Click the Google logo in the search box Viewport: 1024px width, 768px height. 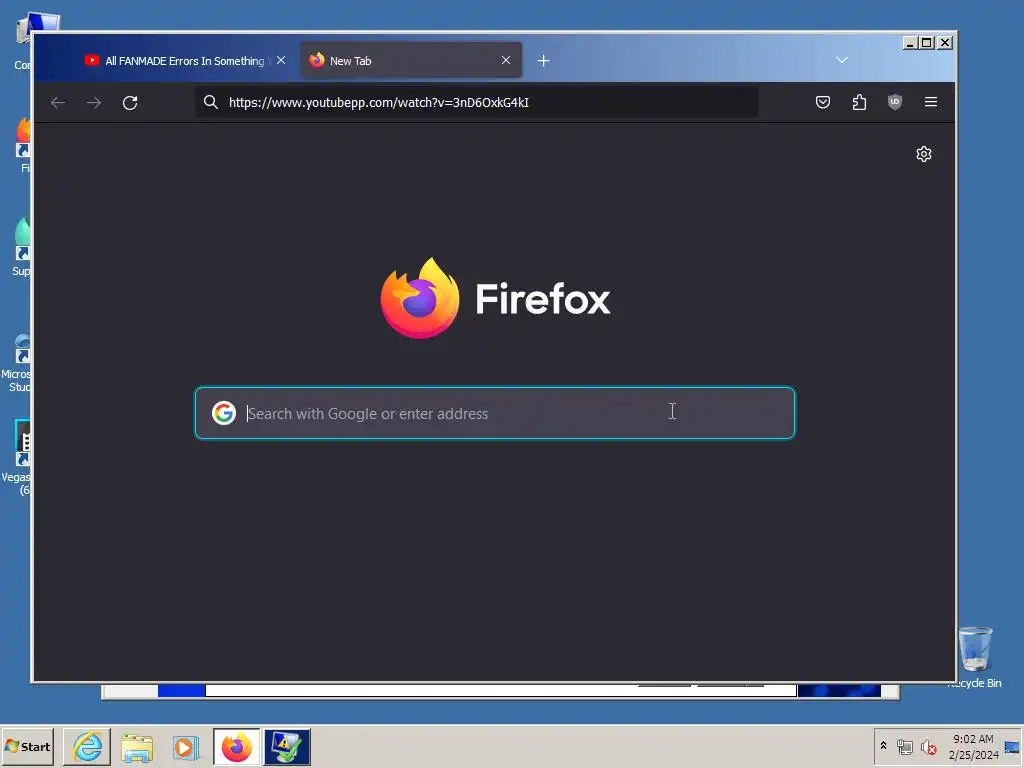pos(223,413)
